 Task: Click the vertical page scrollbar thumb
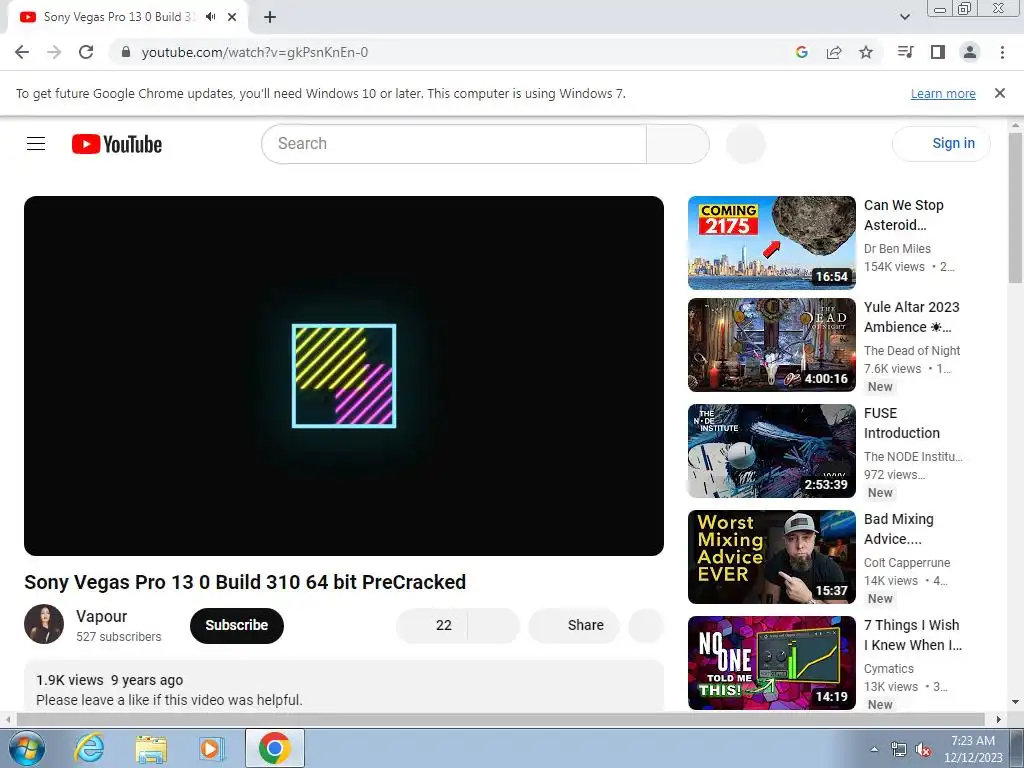tap(1015, 208)
